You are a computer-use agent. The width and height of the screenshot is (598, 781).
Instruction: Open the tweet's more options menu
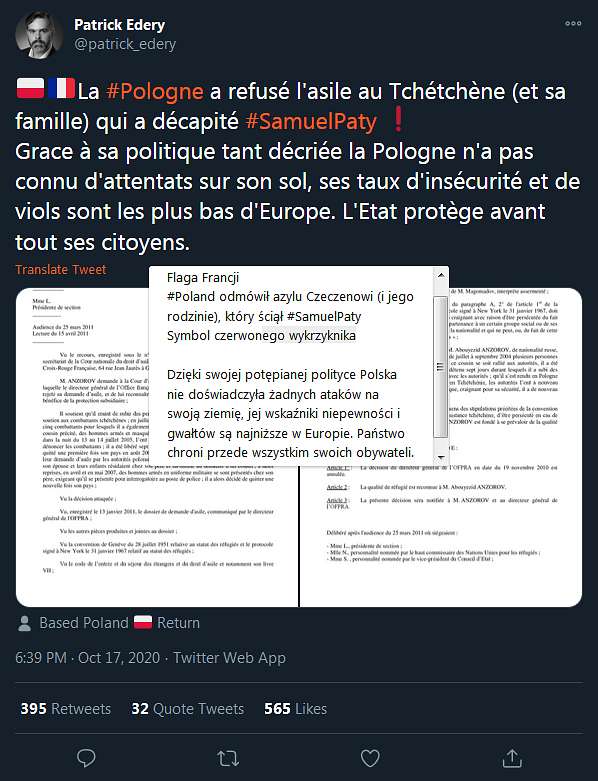[x=573, y=23]
